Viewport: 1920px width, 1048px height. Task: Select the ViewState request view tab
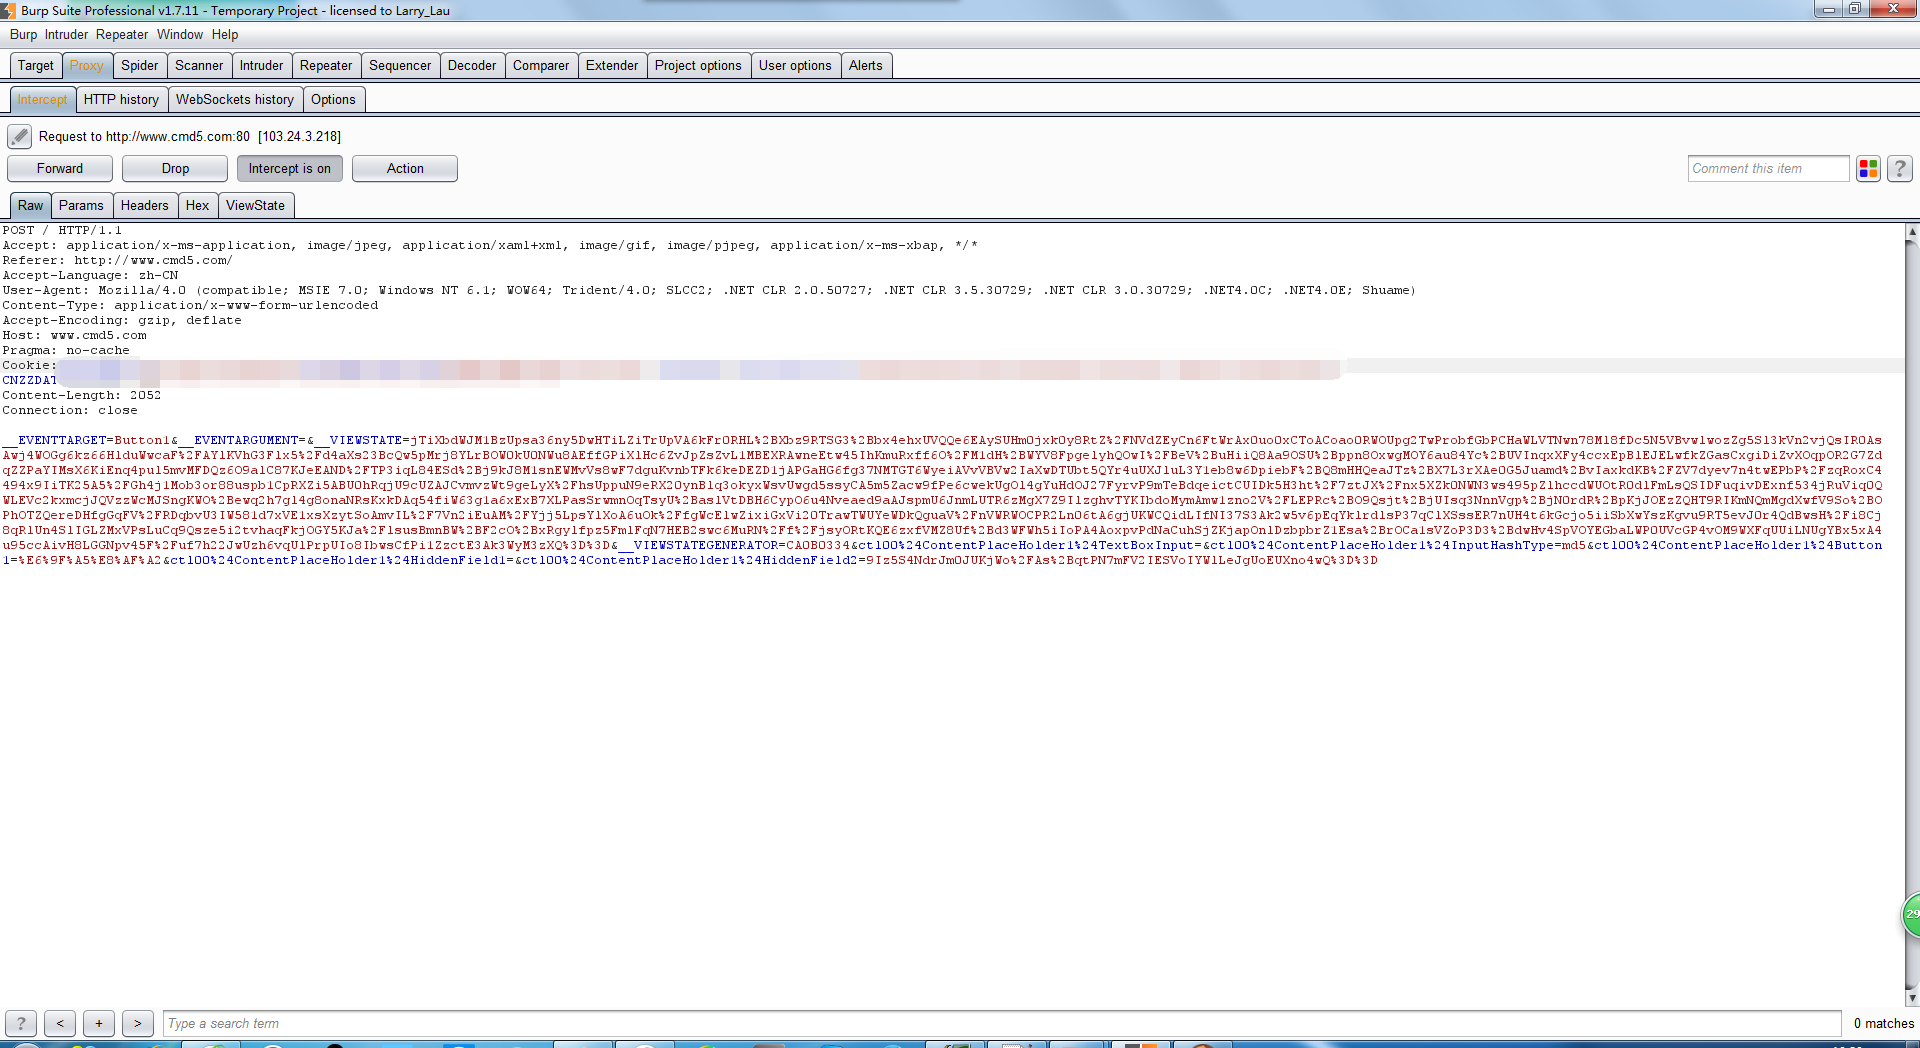(x=255, y=205)
